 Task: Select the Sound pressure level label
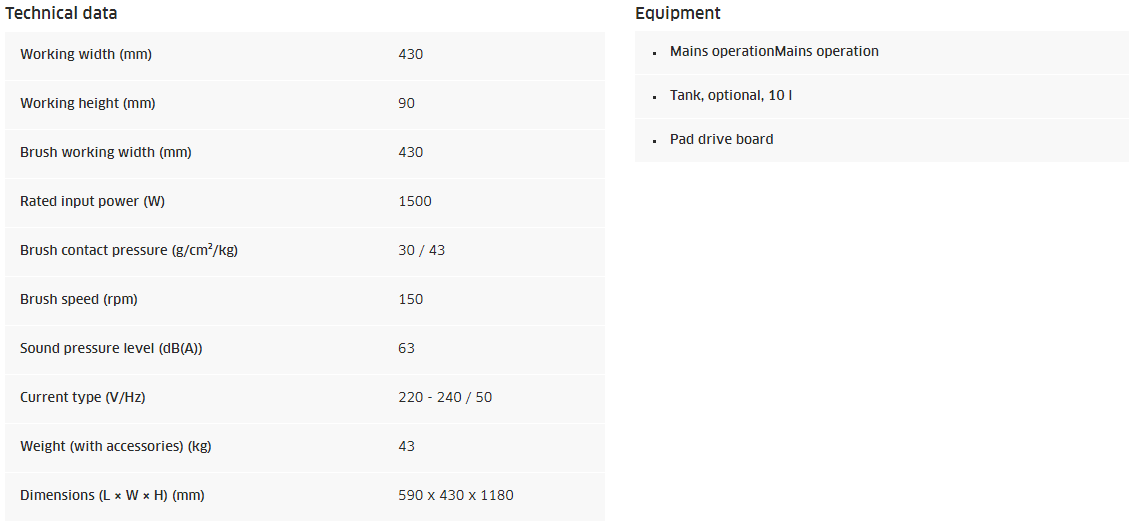118,348
